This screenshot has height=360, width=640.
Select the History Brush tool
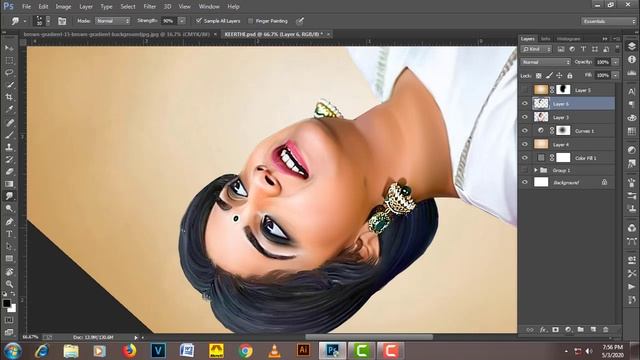9,160
